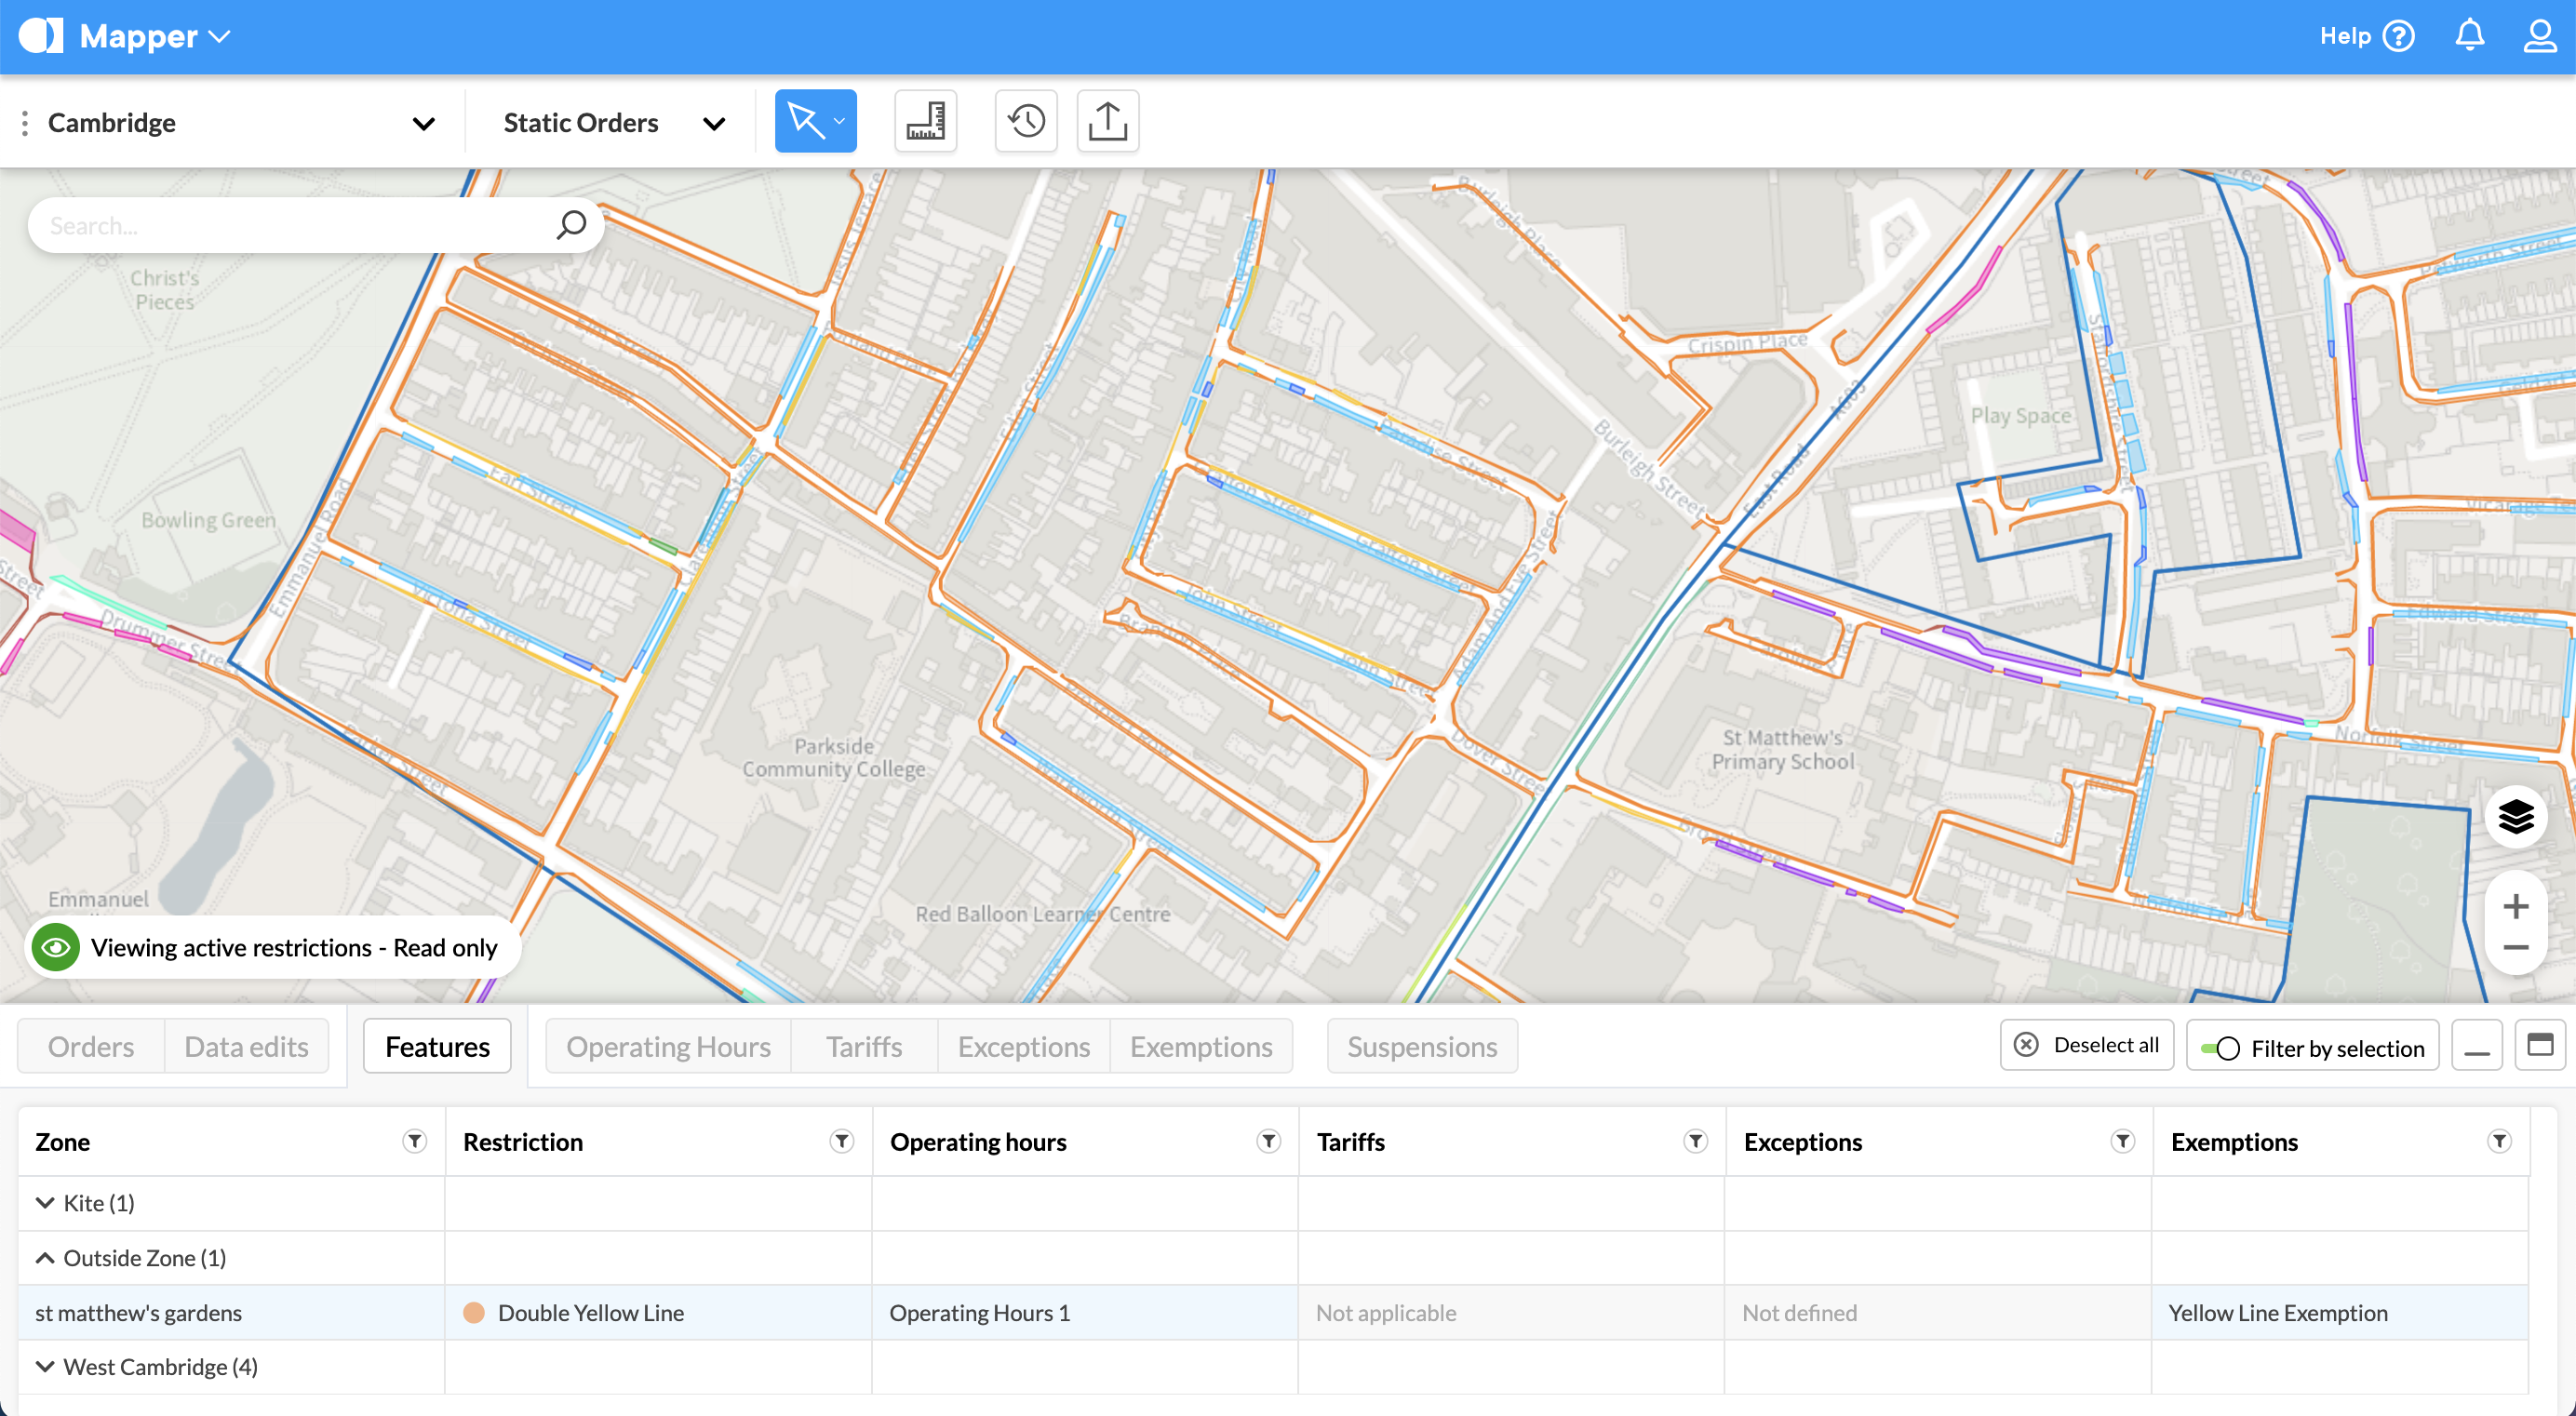The image size is (2576, 1416).
Task: Open the Cambridge project dropdown
Action: tap(423, 123)
